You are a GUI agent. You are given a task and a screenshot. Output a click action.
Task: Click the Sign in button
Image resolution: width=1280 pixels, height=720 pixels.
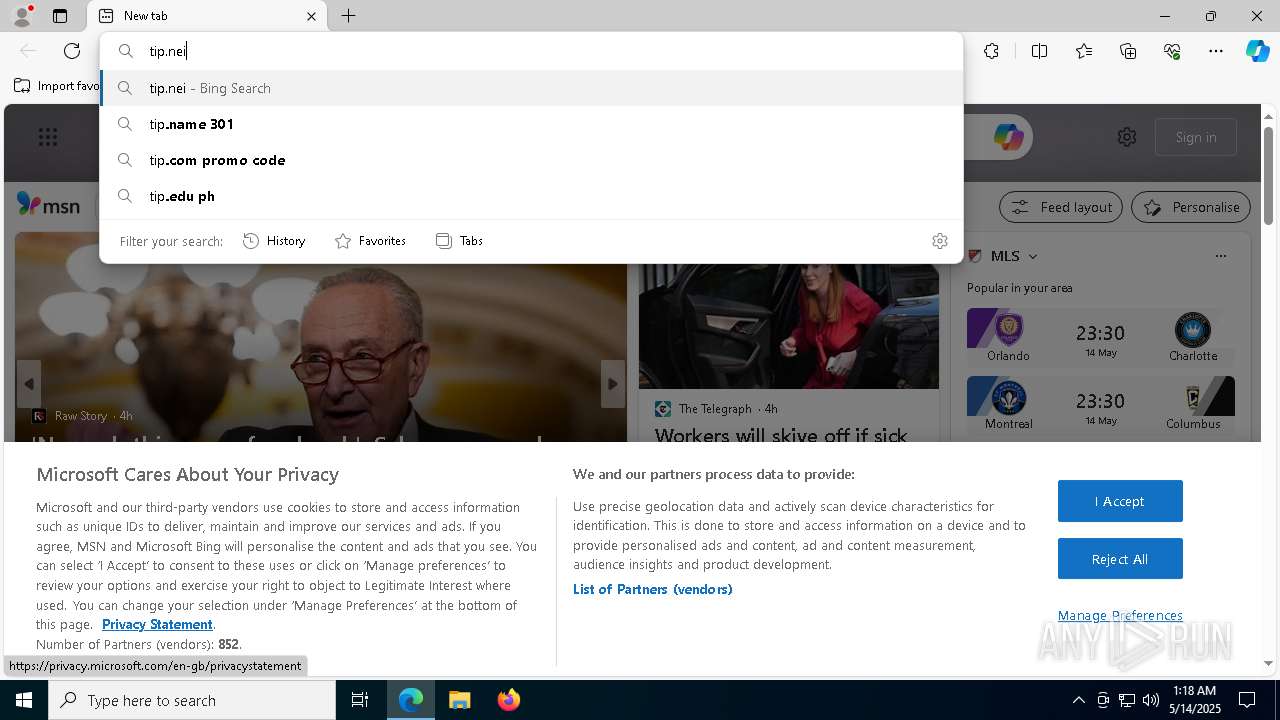pos(1196,137)
